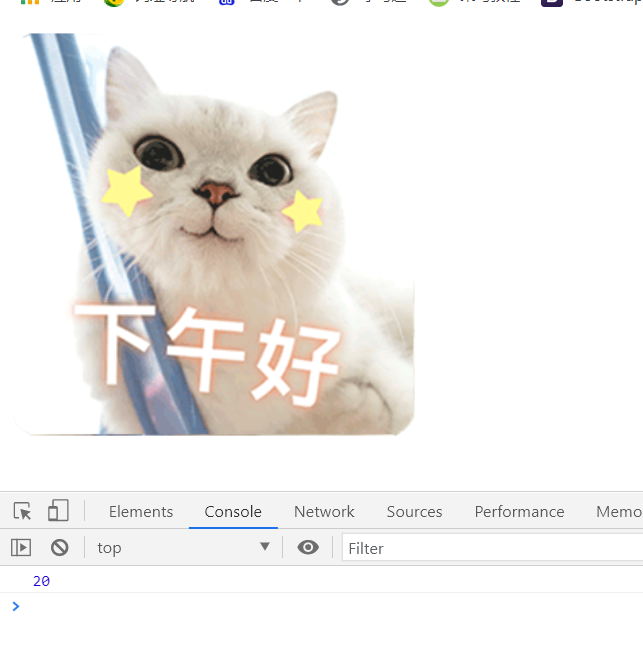Click the white cat image

(x=214, y=234)
